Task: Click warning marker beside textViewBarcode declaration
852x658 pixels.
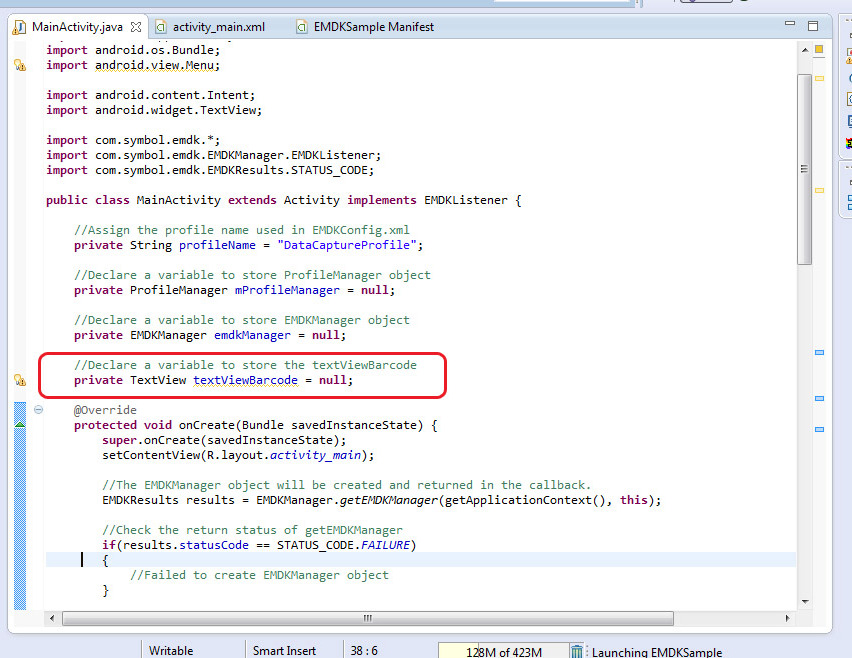Action: (x=19, y=380)
